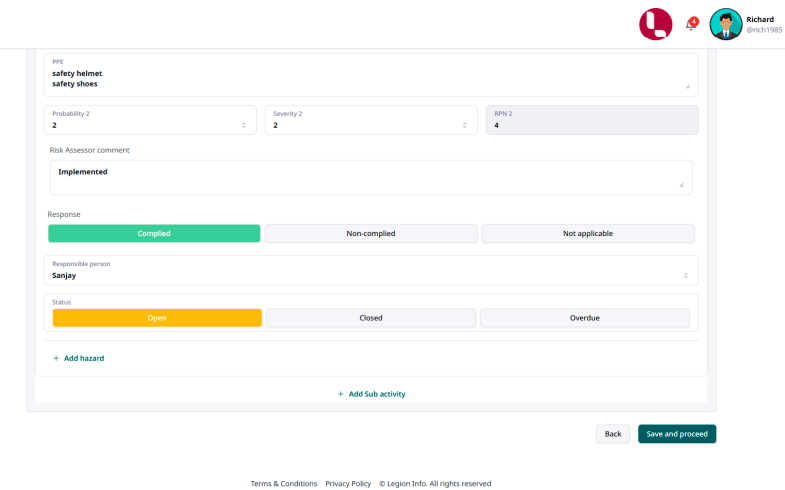
Task: Set status to Closed
Action: click(x=371, y=318)
